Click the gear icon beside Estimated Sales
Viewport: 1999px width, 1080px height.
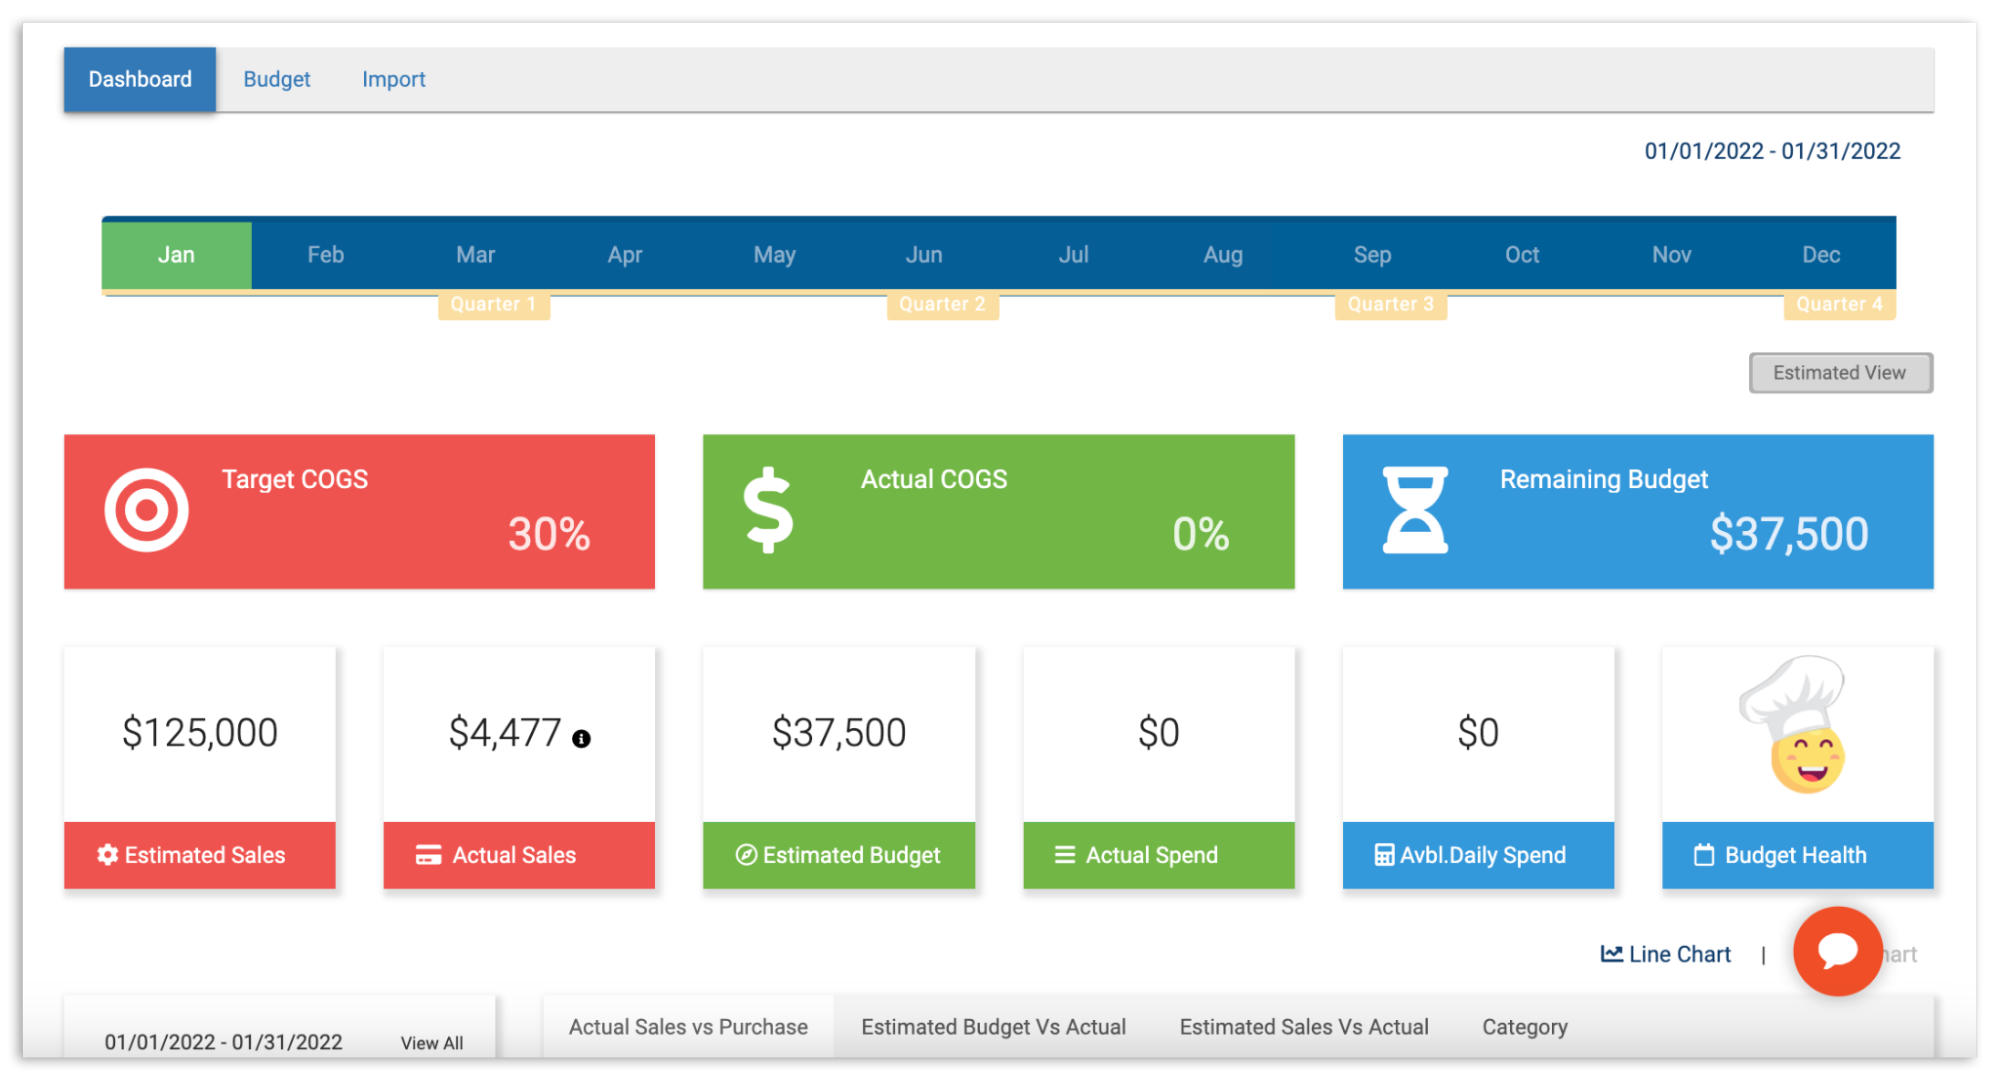[x=107, y=855]
